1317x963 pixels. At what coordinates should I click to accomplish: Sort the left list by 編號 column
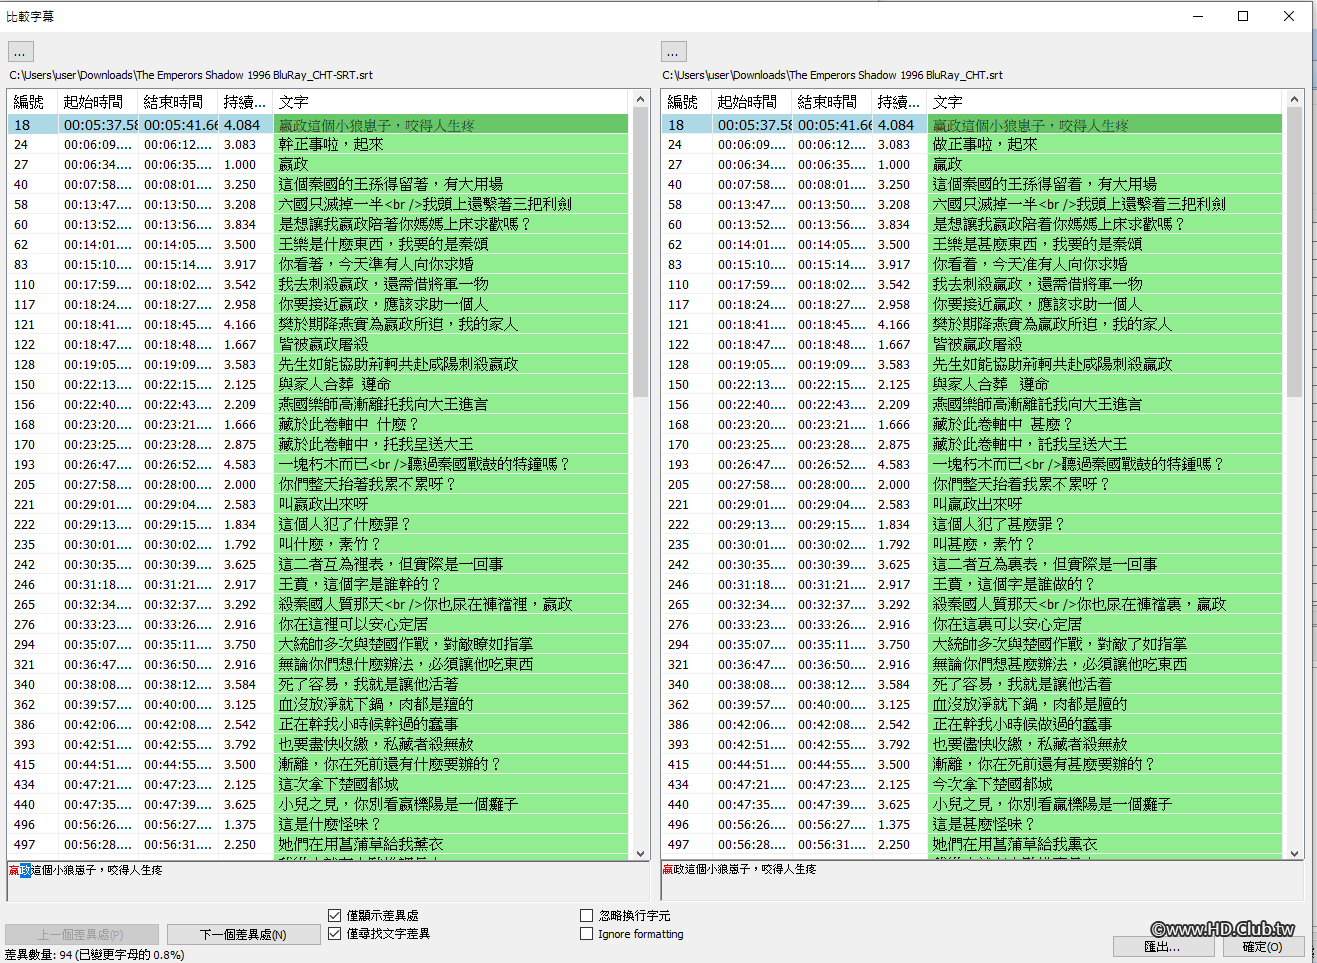tap(29, 101)
